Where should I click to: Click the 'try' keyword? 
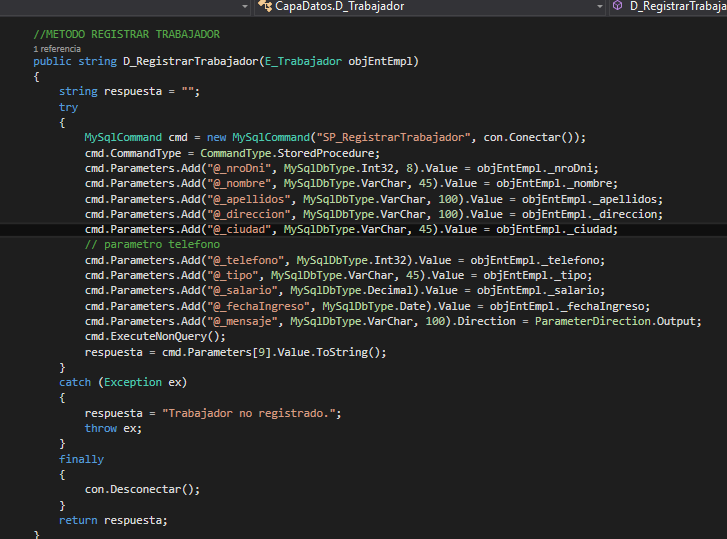pos(68,107)
